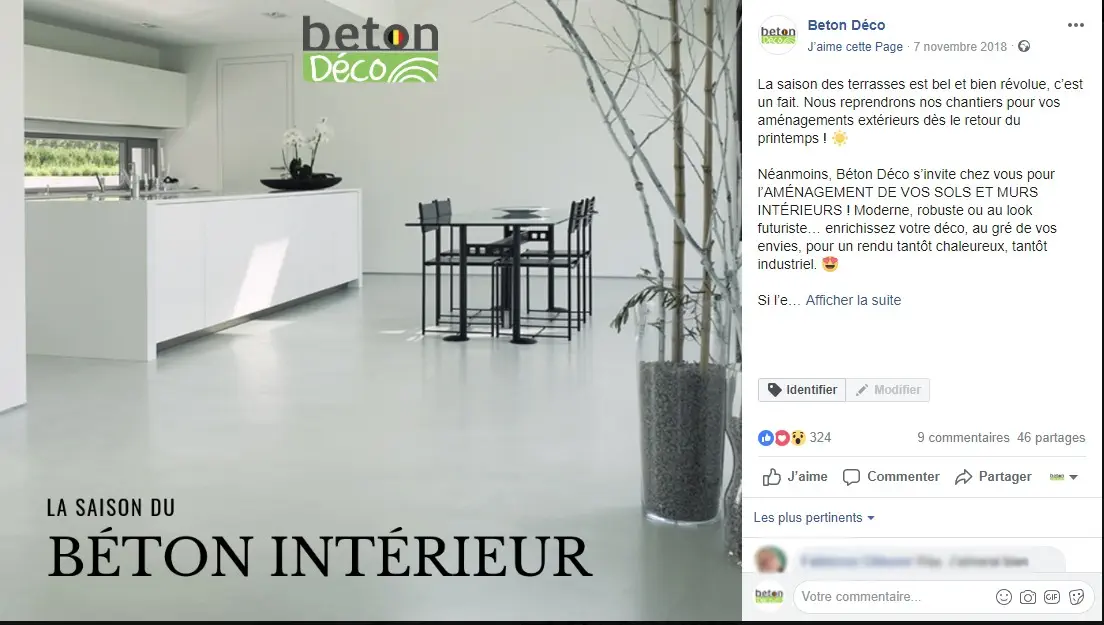This screenshot has width=1104, height=625.
Task: Click the Beton Déco profile picture
Action: click(777, 34)
